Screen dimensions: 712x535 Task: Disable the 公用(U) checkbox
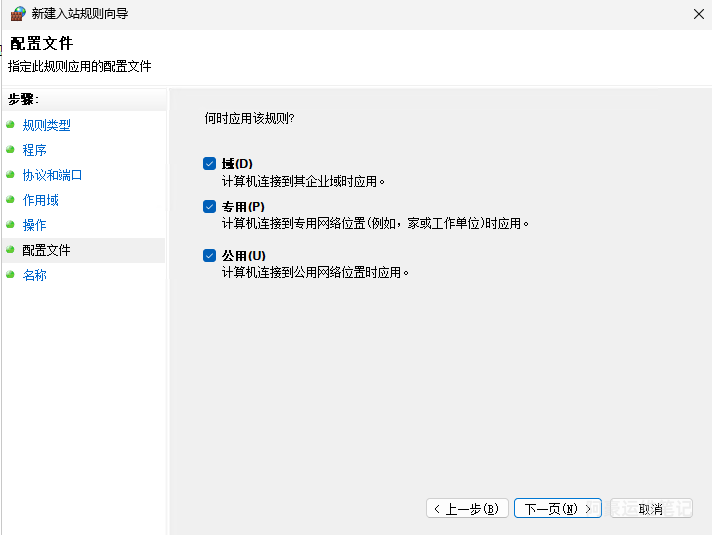[209, 256]
